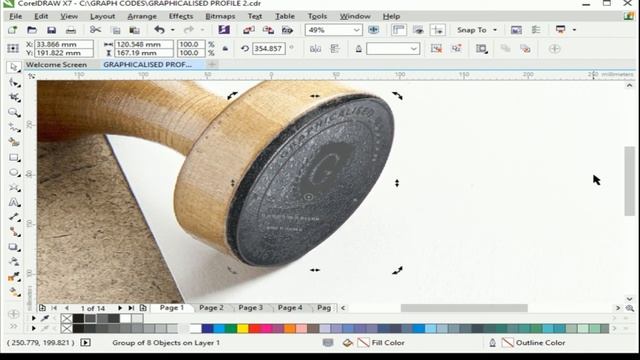Click the horizontal scrollbar thumb
The image size is (640, 360).
(x=464, y=308)
